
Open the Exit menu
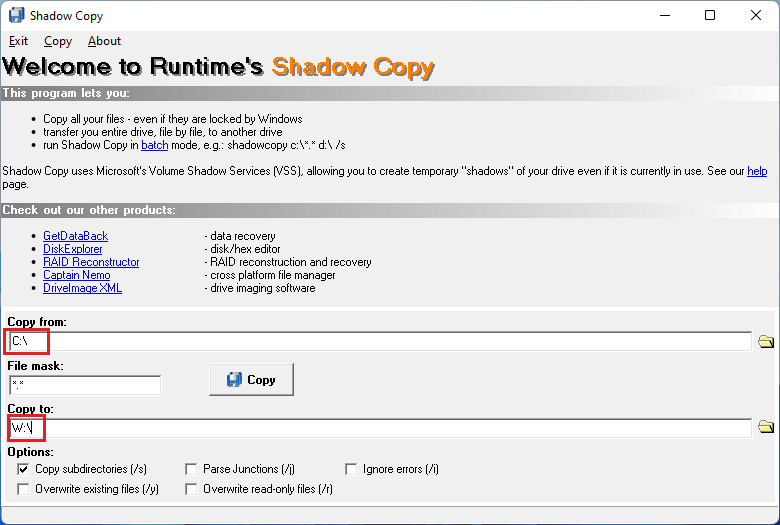pyautogui.click(x=18, y=41)
